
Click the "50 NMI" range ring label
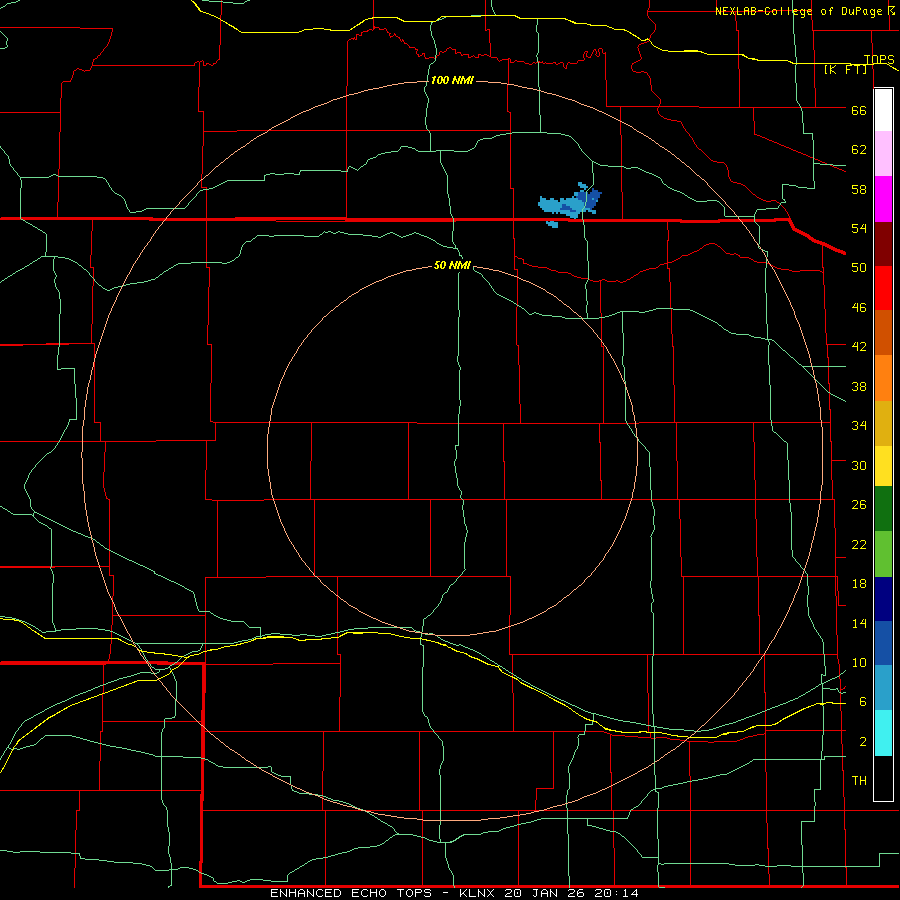(452, 265)
